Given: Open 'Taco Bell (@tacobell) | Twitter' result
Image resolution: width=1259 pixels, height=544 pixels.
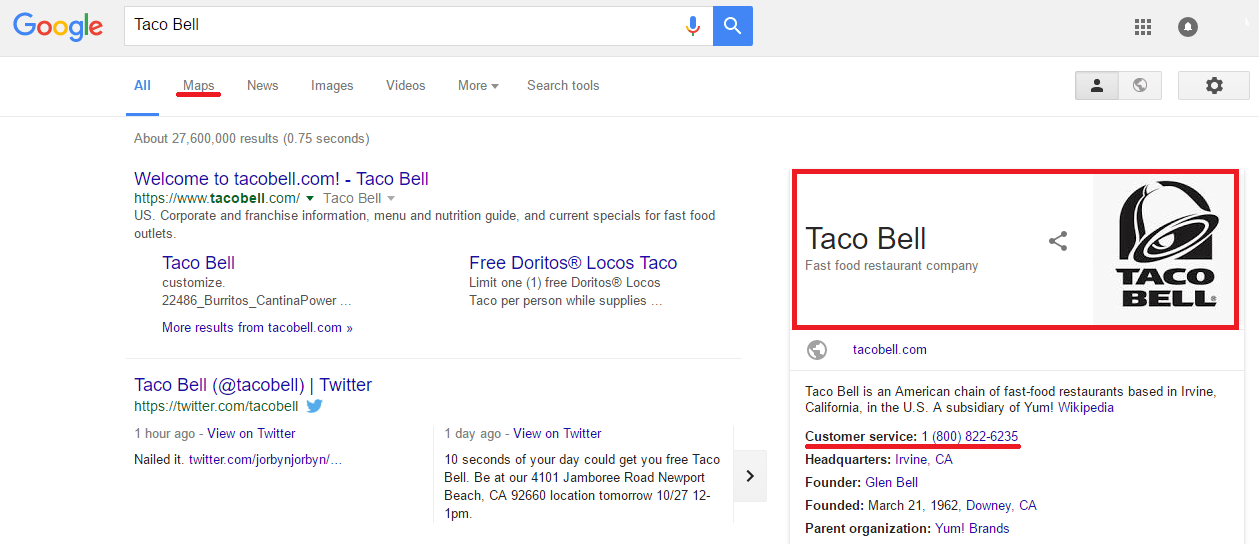Looking at the screenshot, I should (253, 385).
